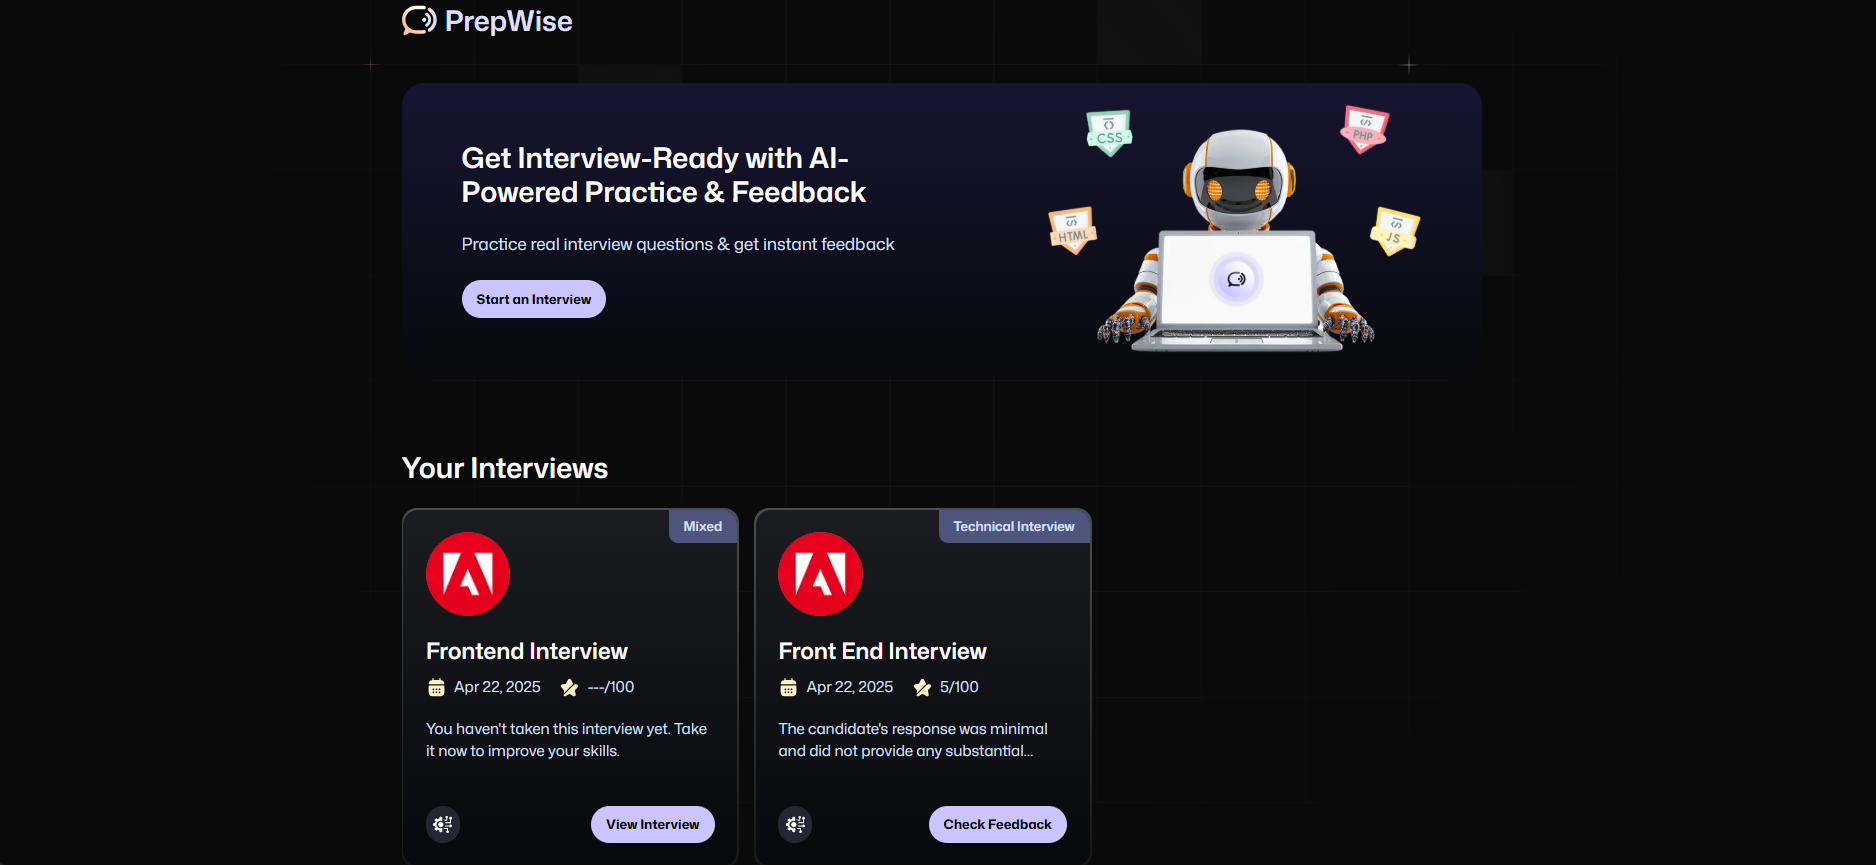Viewport: 1876px width, 865px height.
Task: Click the Mixed type badge
Action: click(703, 526)
